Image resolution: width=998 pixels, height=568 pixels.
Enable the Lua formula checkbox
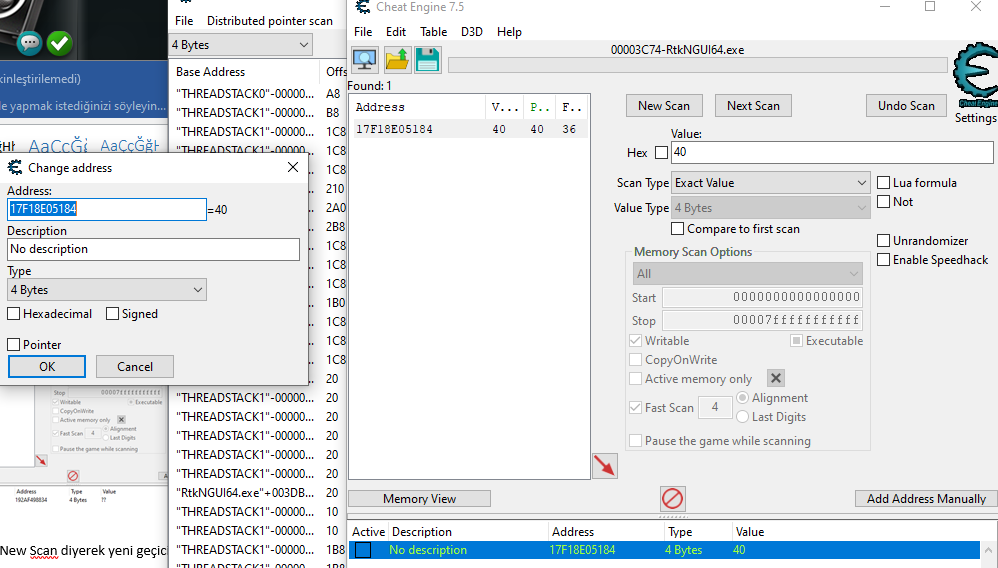click(883, 183)
